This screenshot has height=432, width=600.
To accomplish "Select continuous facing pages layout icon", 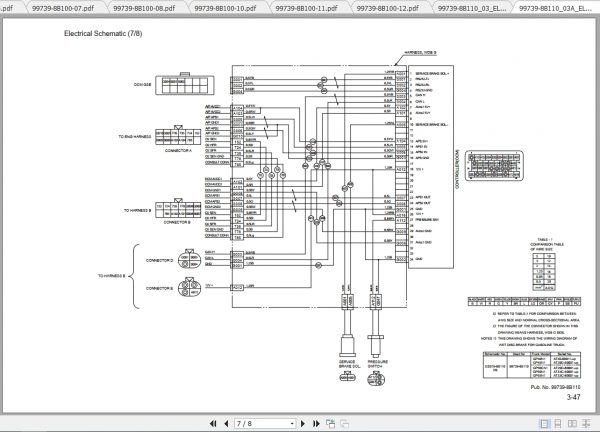I will (586, 424).
